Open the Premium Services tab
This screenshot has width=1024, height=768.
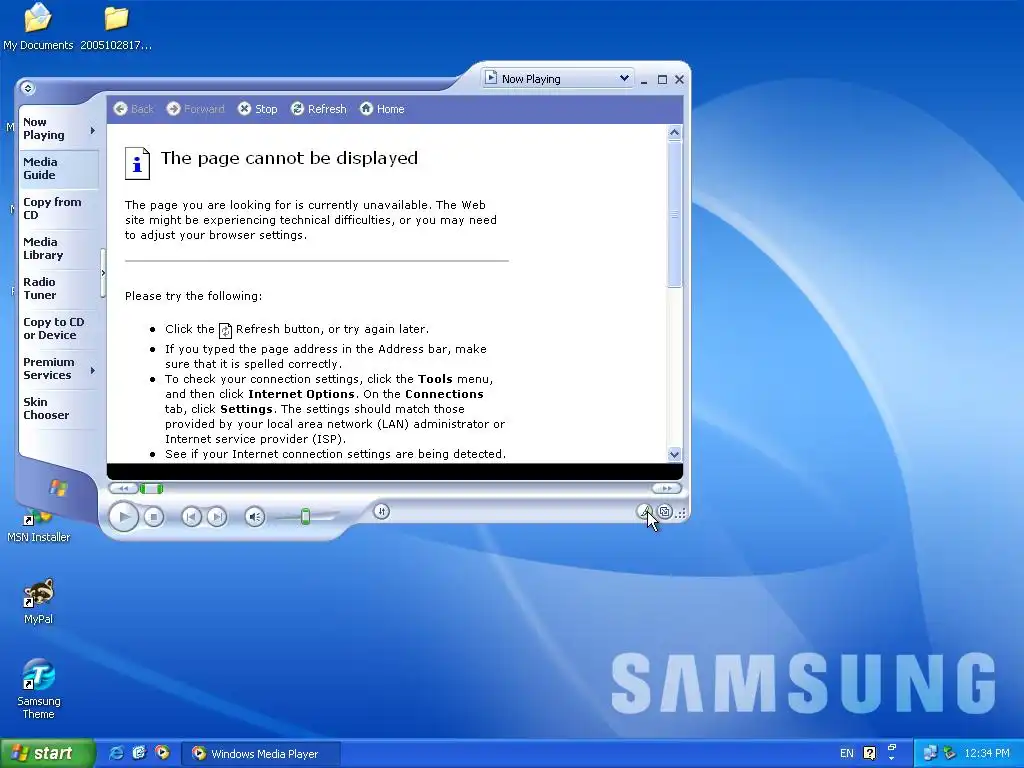57,369
